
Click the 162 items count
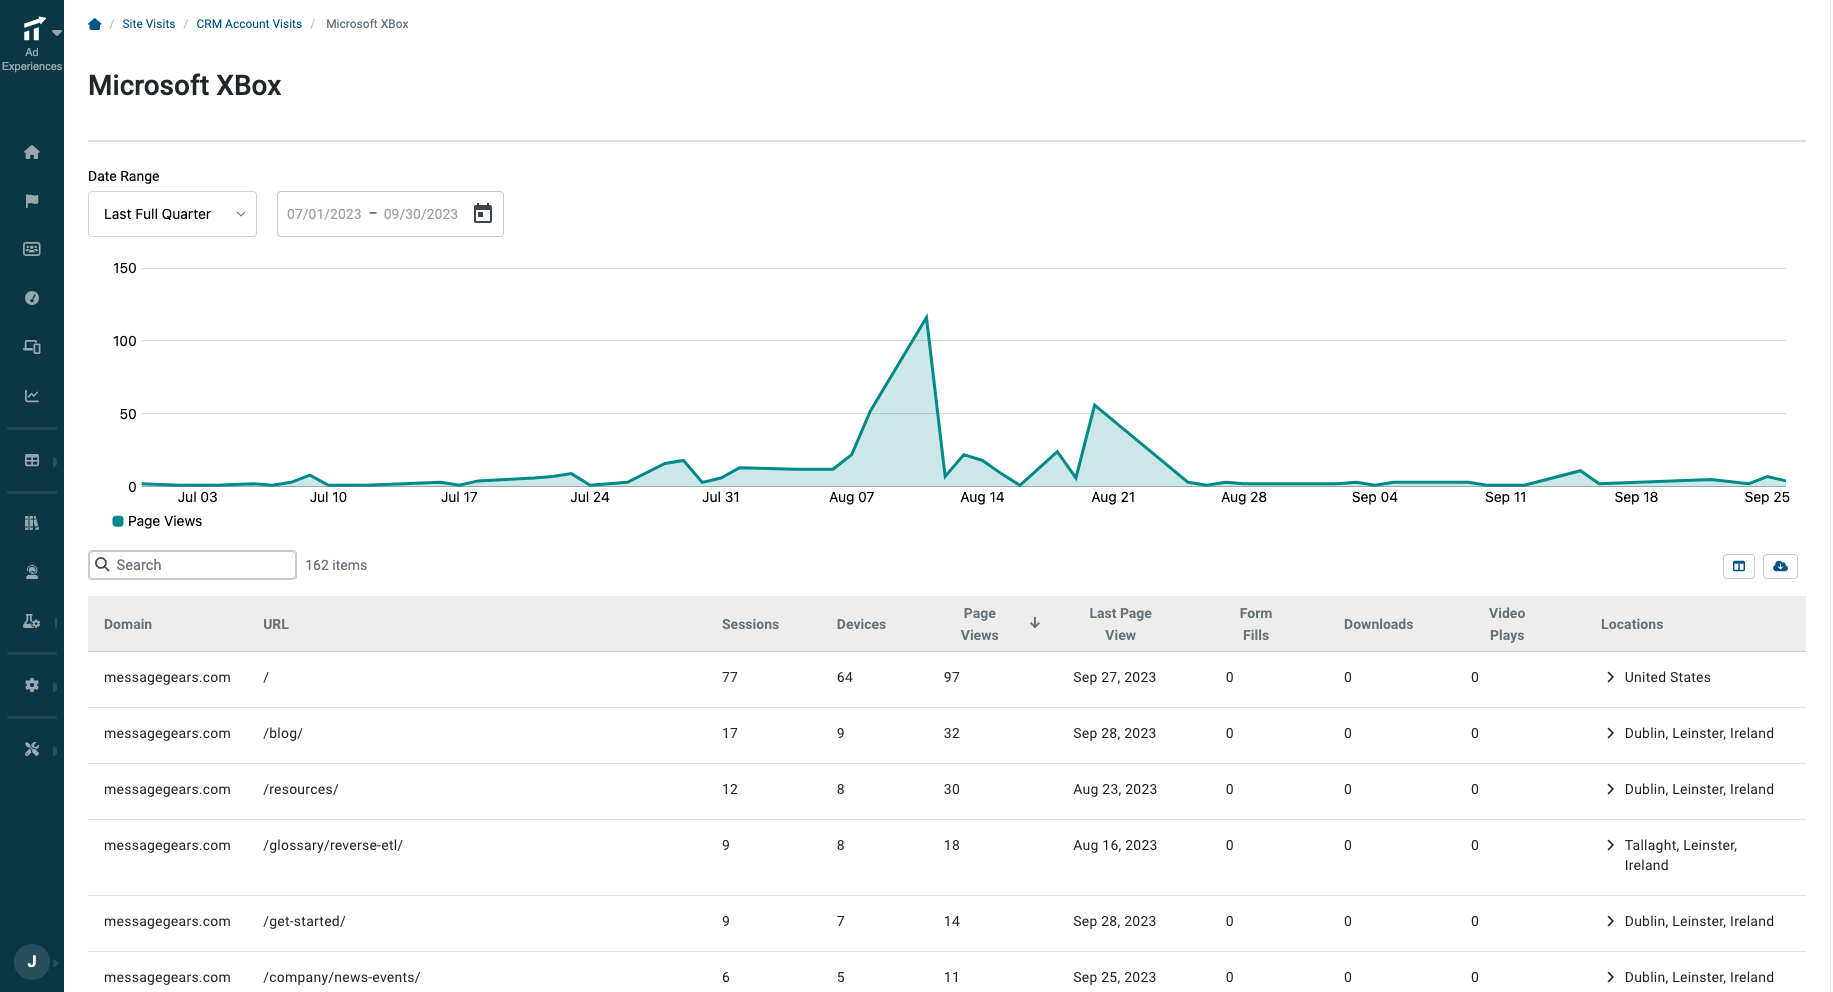[x=336, y=565]
